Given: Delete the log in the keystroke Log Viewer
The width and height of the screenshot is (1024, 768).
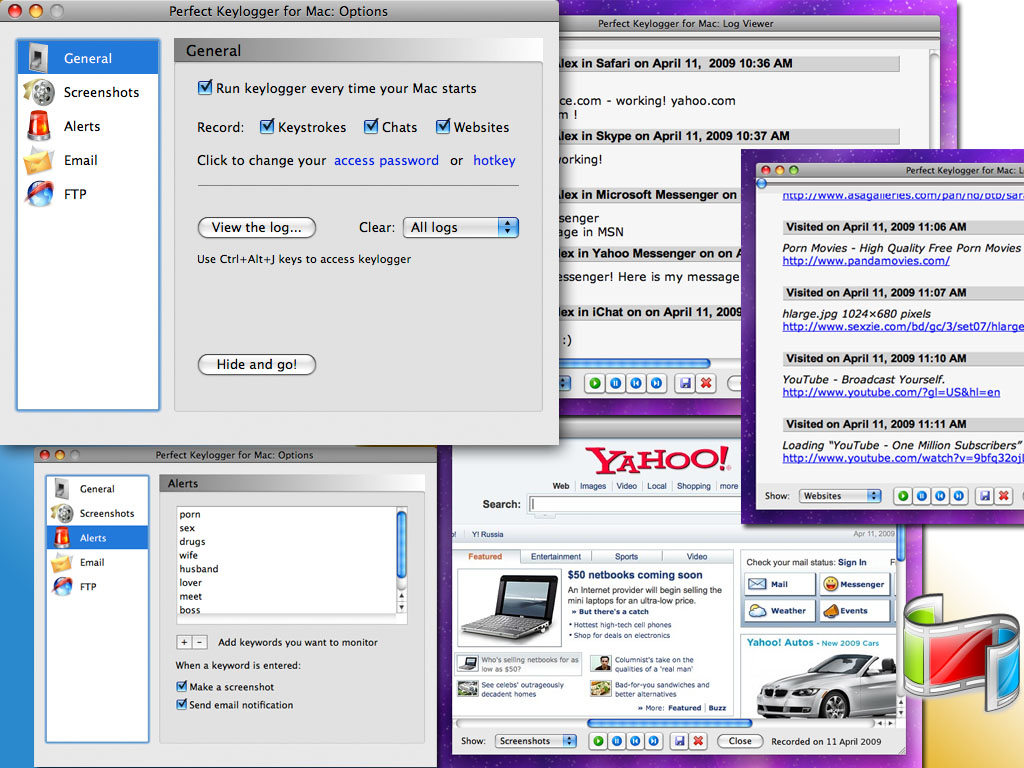Looking at the screenshot, I should pos(706,383).
